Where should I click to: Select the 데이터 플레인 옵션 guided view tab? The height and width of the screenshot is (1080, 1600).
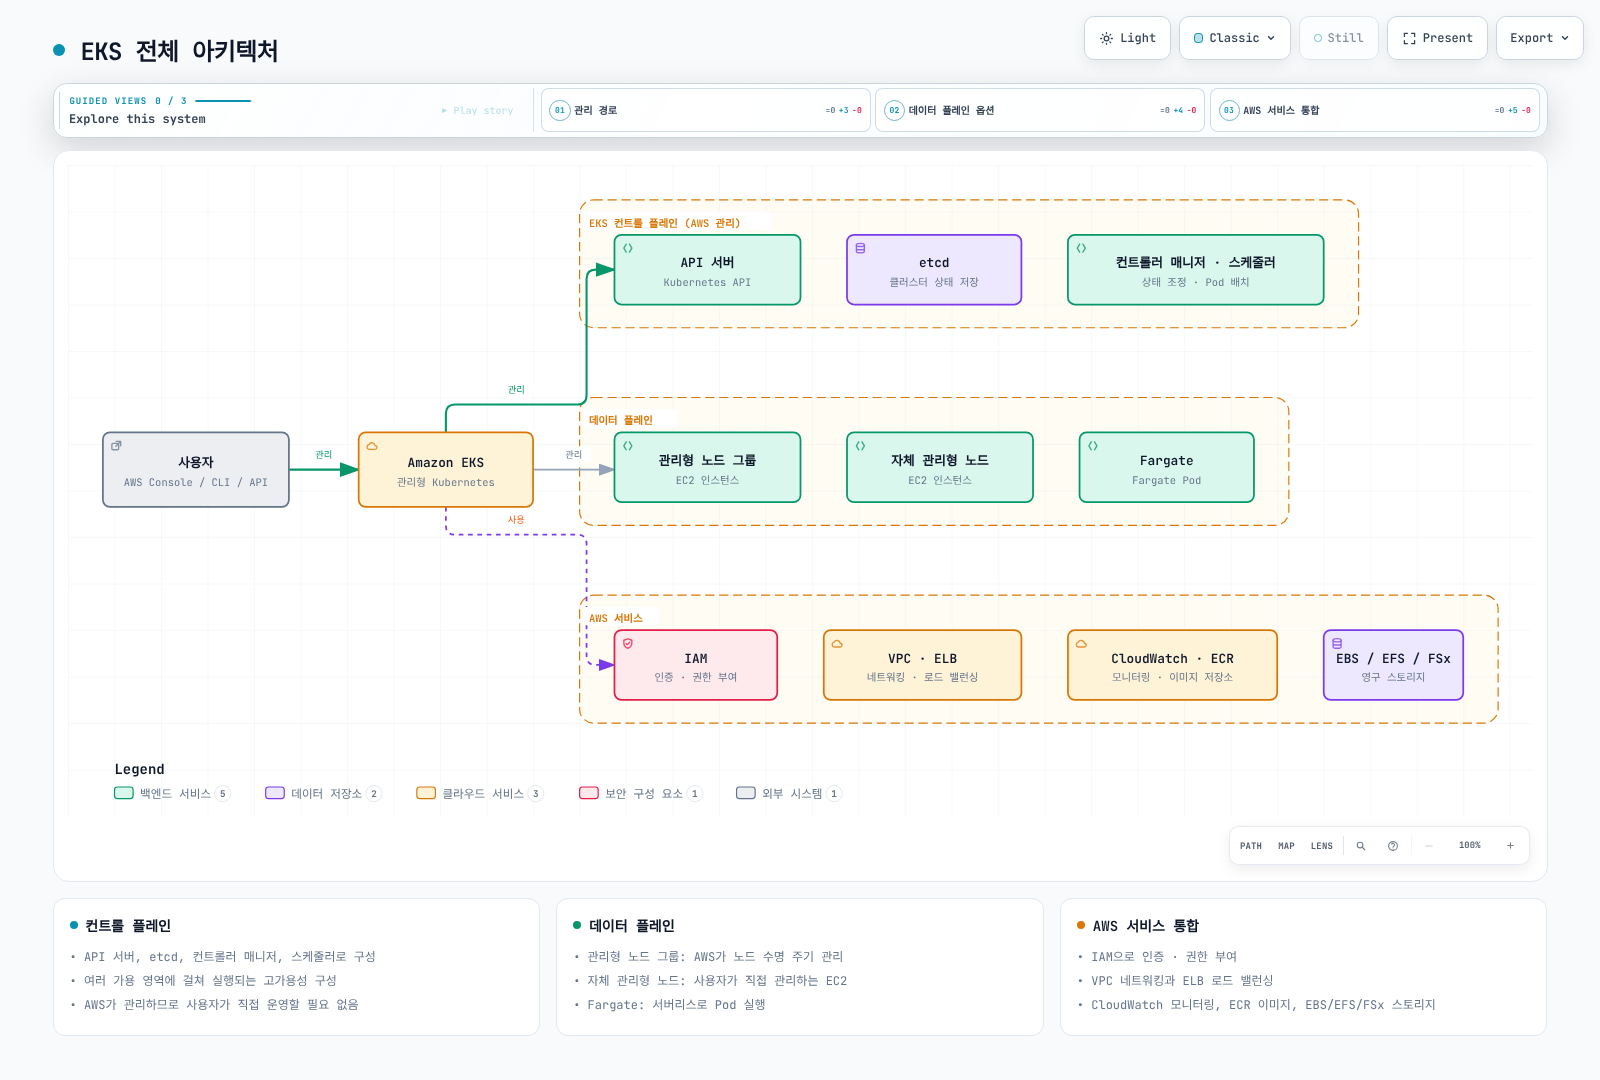[1040, 110]
